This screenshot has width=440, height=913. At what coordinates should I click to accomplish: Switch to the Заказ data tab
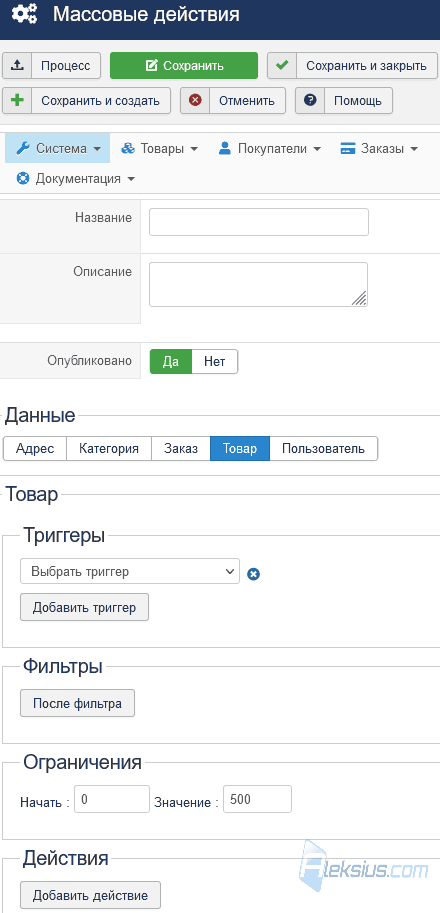pos(181,449)
